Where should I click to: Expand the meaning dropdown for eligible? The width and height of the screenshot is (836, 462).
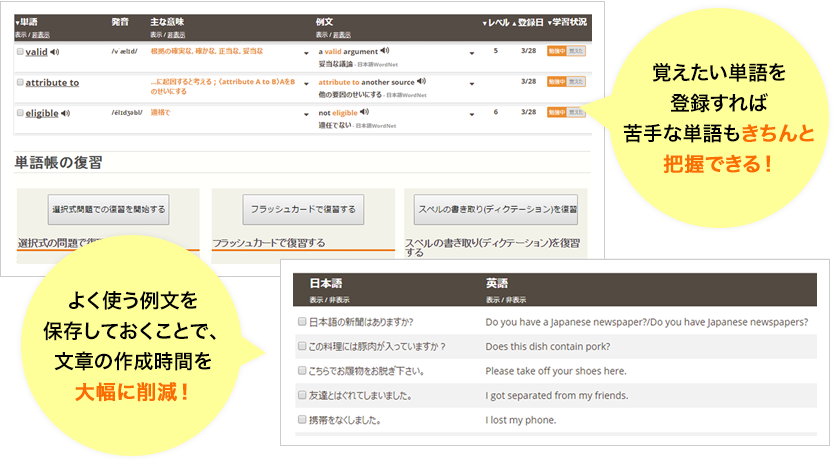coord(306,115)
